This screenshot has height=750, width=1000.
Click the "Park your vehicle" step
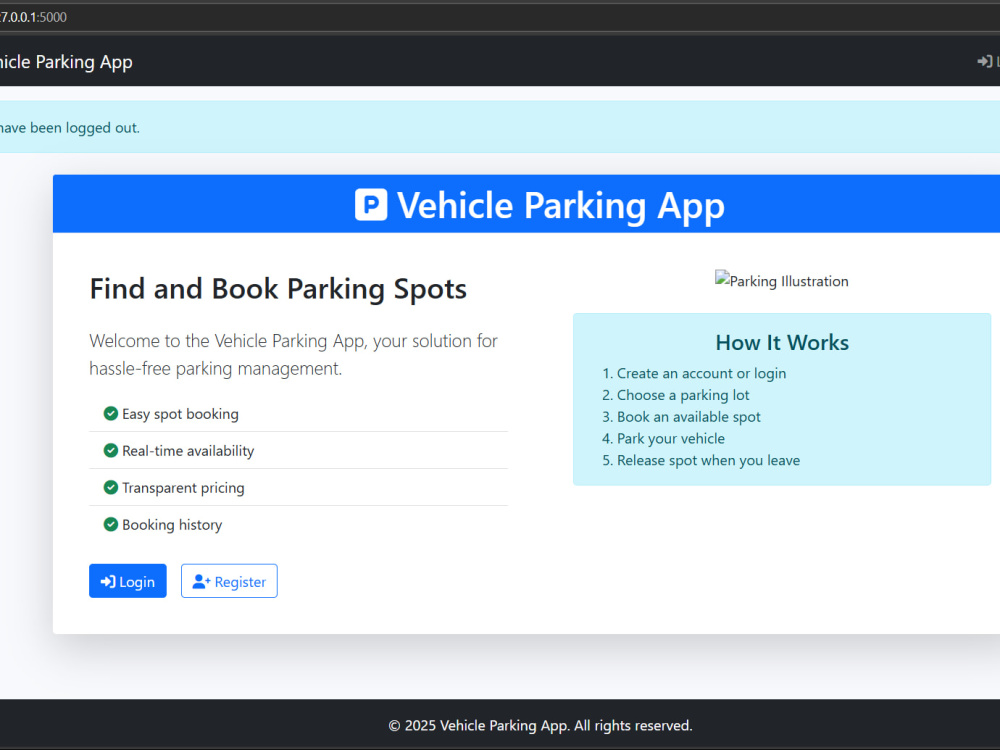click(670, 438)
